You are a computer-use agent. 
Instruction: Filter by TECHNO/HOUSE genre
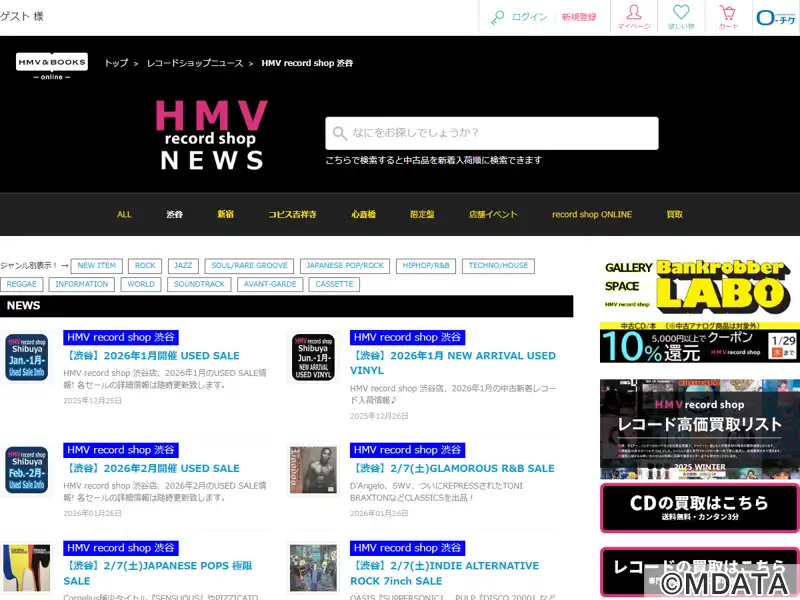pyautogui.click(x=498, y=266)
